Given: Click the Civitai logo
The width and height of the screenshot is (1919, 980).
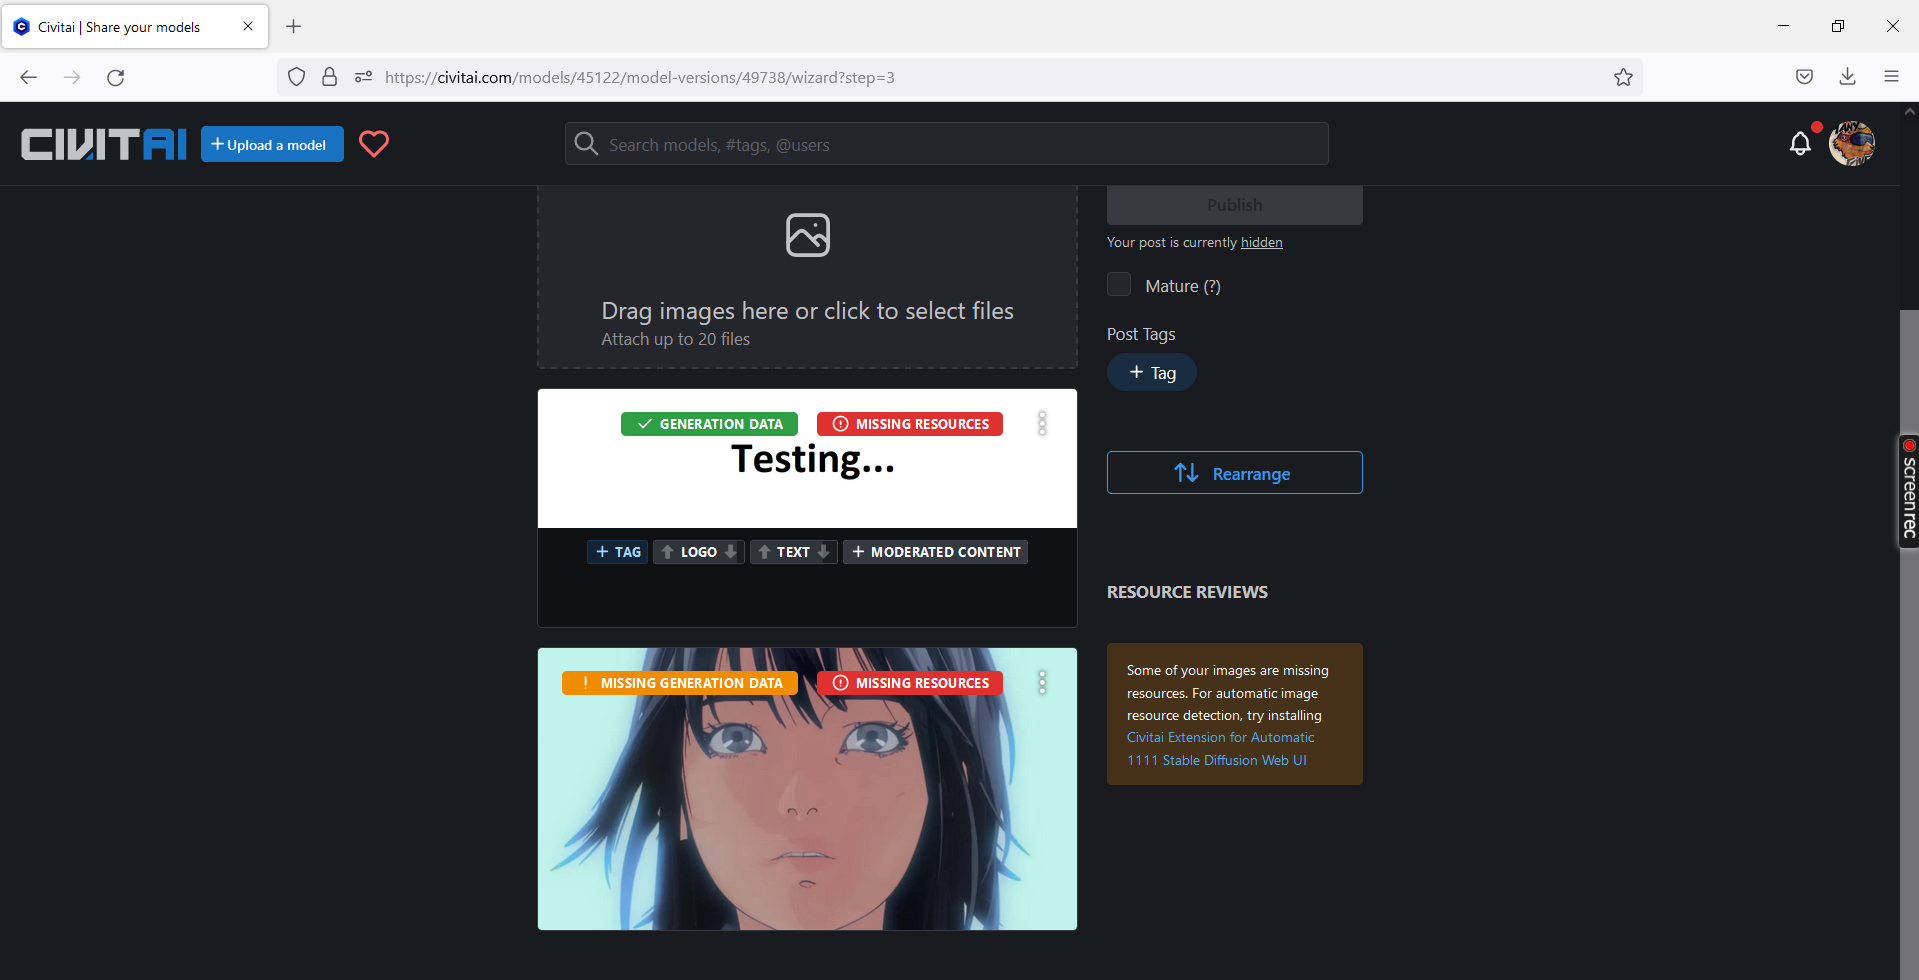Looking at the screenshot, I should click(x=103, y=143).
